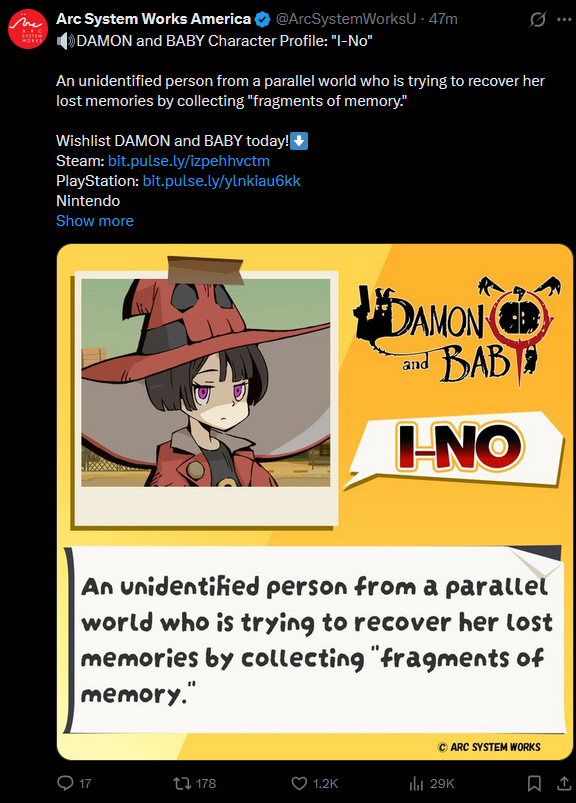Click Arc System Works red avatar
The width and height of the screenshot is (576, 803).
coord(28,29)
